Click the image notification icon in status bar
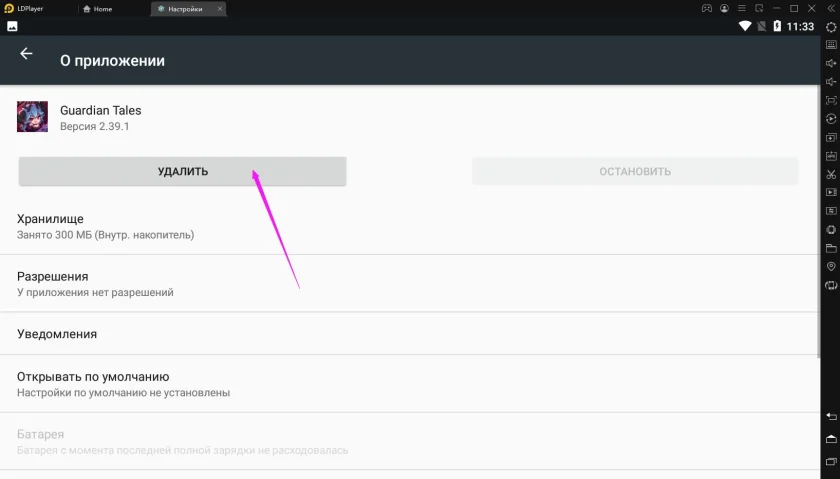The width and height of the screenshot is (840, 479). point(12,26)
